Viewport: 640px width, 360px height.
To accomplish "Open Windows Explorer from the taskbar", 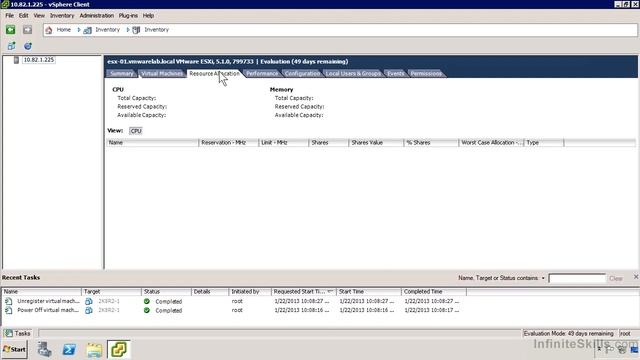I will [x=94, y=350].
